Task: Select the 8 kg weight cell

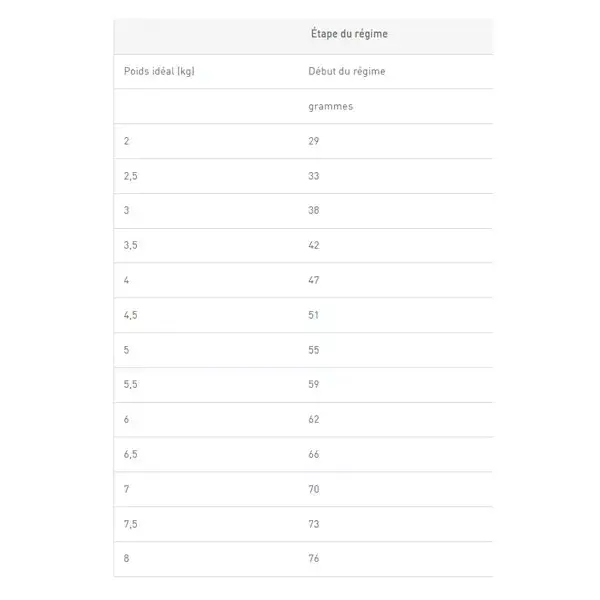Action: pos(126,558)
